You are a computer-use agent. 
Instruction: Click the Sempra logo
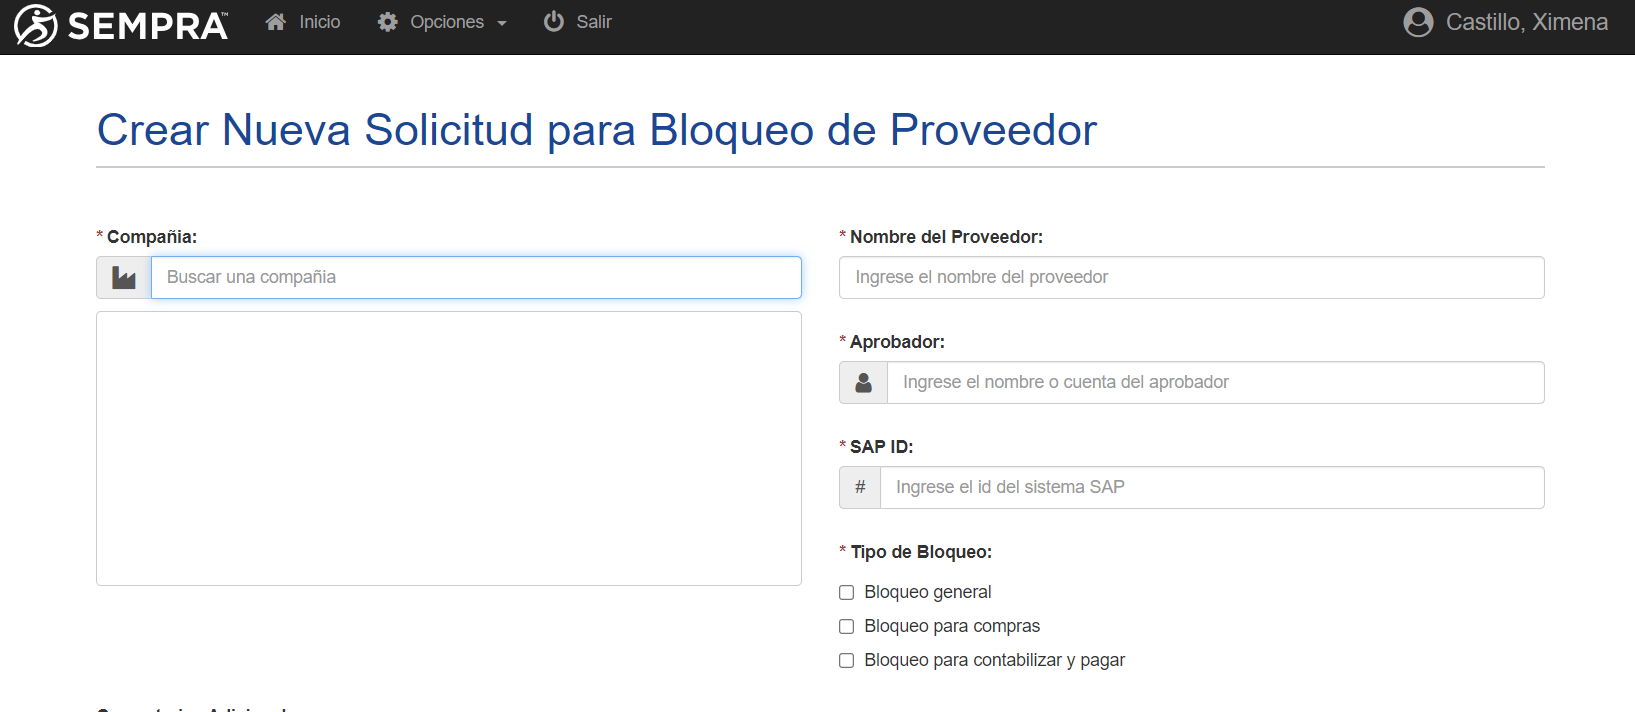pos(121,25)
